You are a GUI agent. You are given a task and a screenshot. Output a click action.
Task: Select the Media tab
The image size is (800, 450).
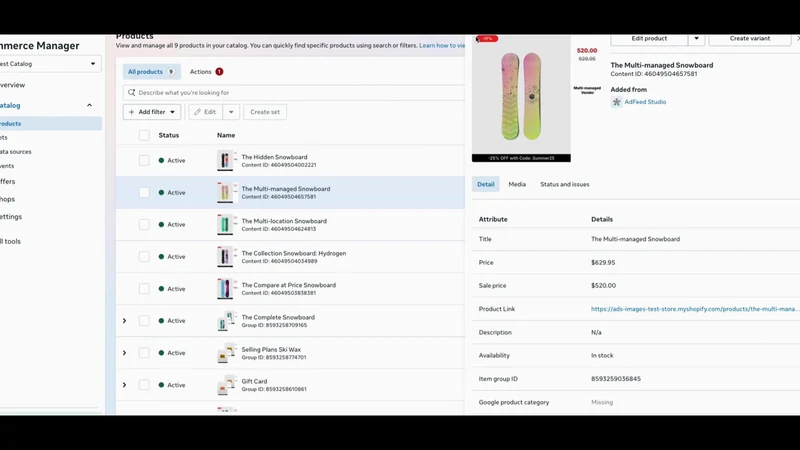(517, 184)
